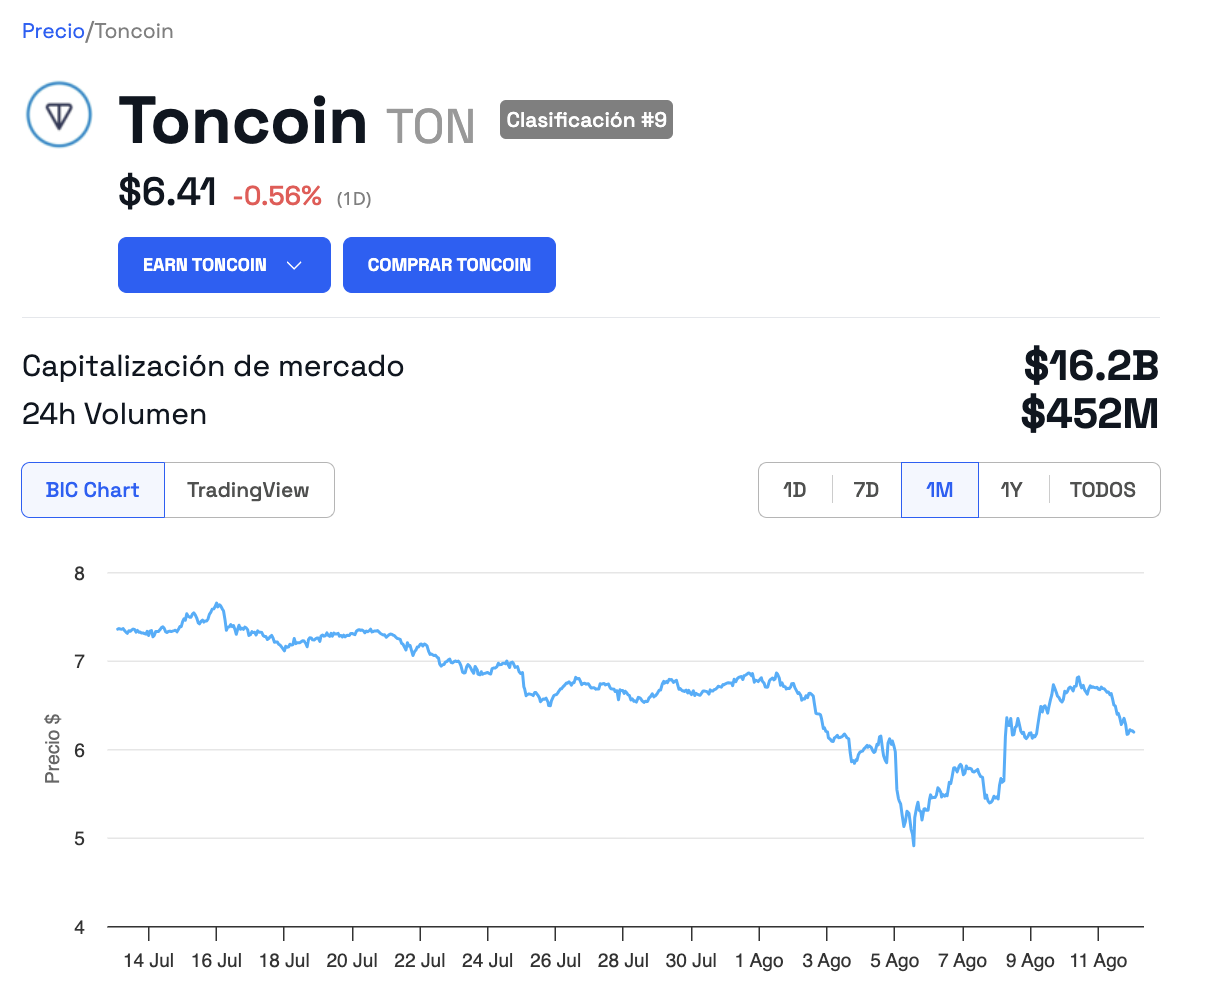This screenshot has height=1002, width=1212.
Task: Switch to the BIC Chart tab
Action: [x=93, y=490]
